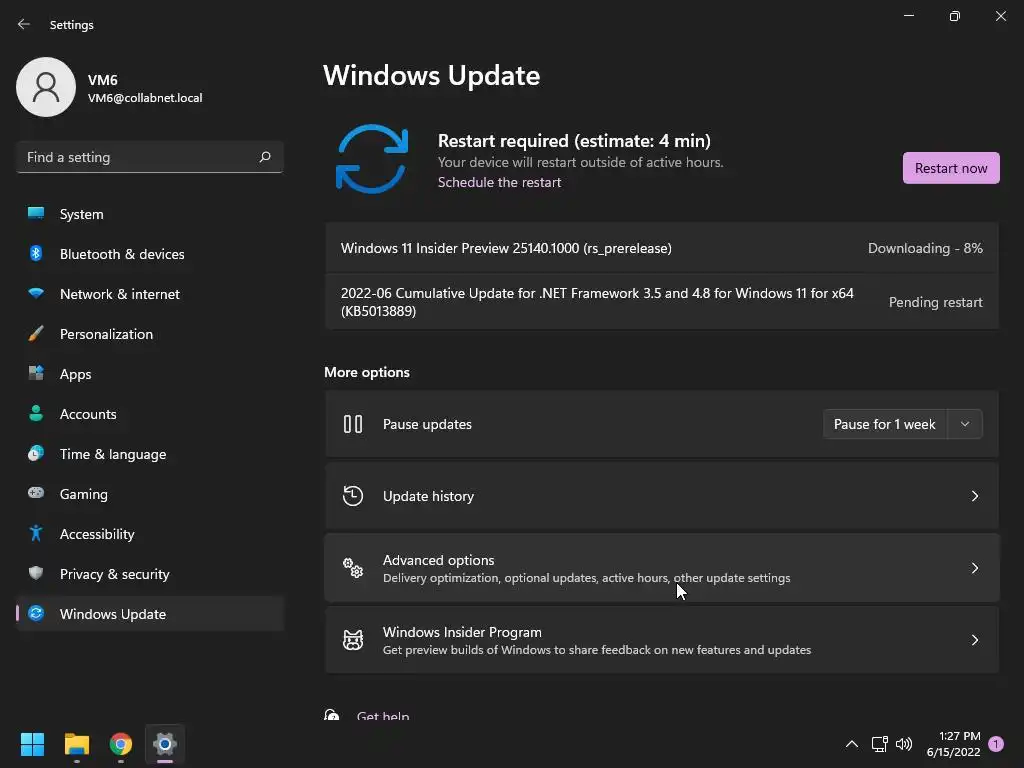Click the Bluetooth & devices icon
This screenshot has height=768, width=1024.
coord(36,254)
